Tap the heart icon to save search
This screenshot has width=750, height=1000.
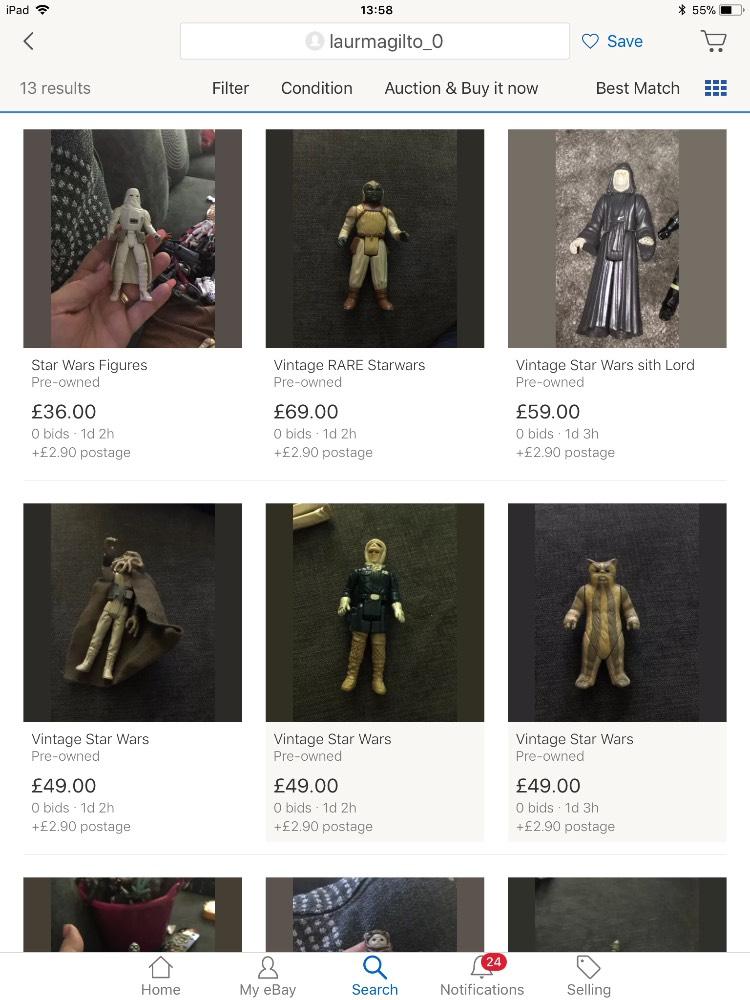591,41
